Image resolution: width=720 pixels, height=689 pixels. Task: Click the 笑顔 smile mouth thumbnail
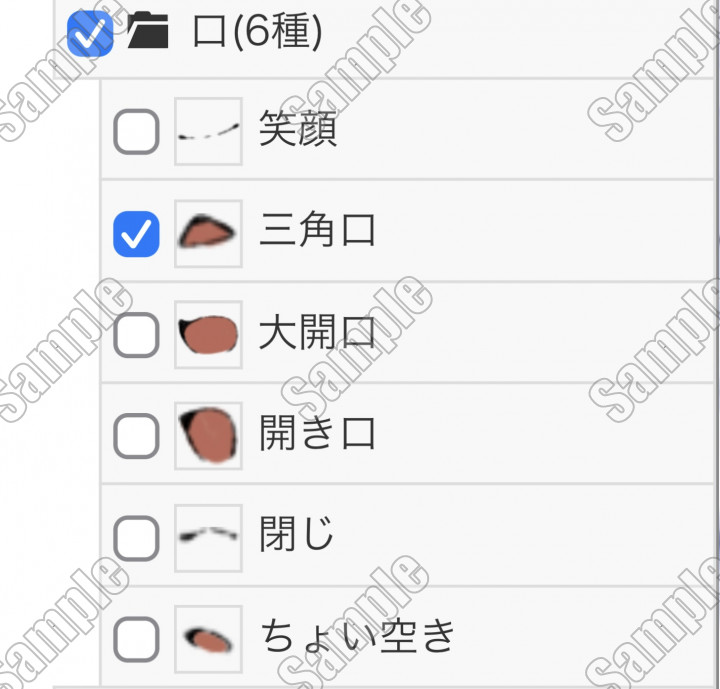pos(208,131)
